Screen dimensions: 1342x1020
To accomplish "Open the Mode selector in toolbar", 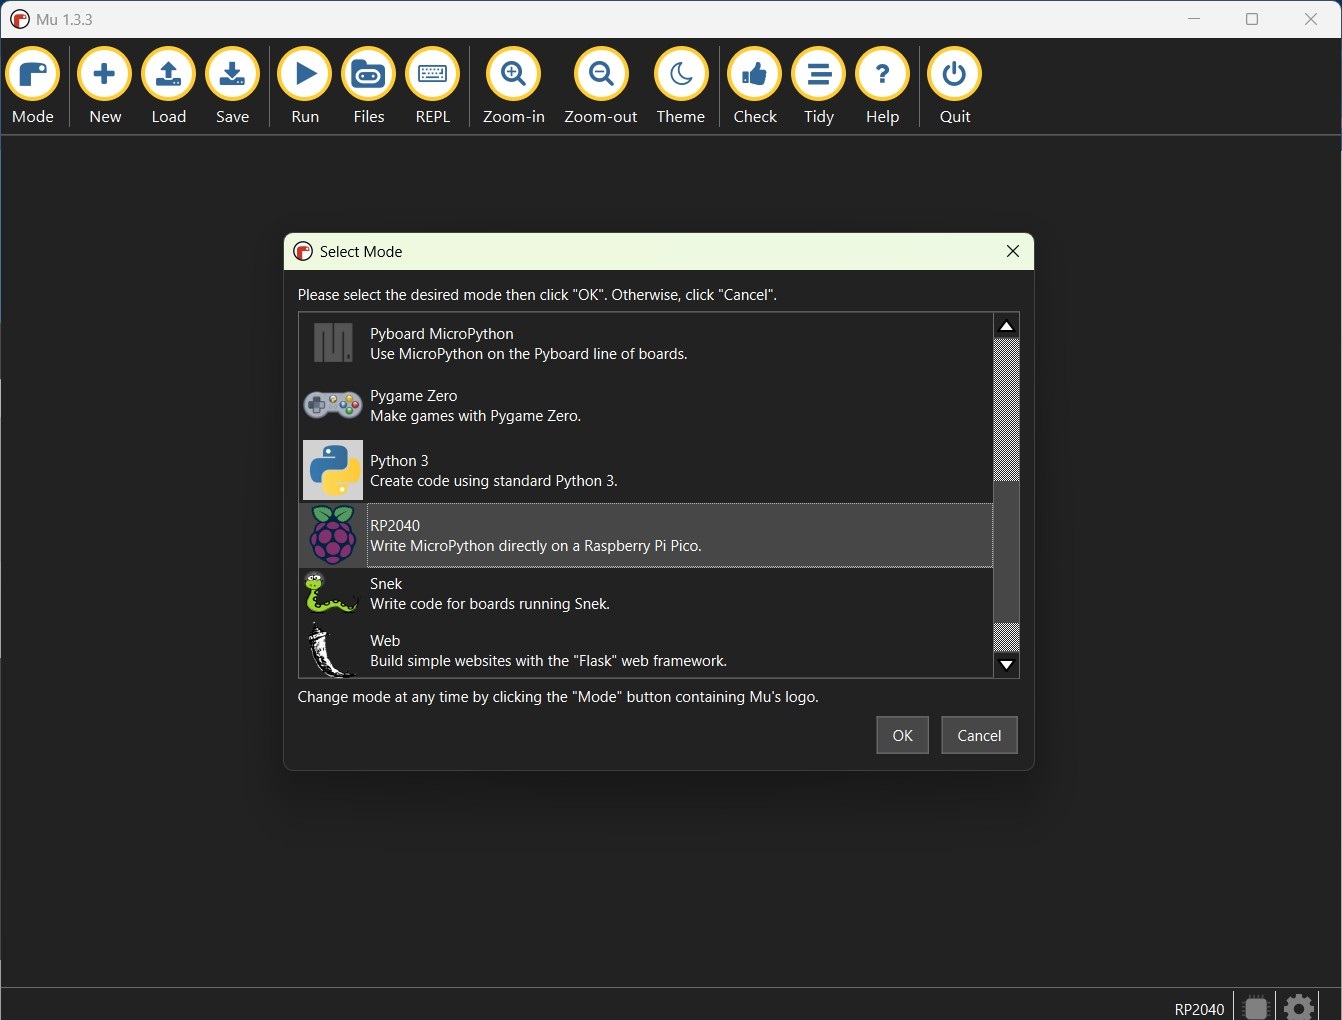I will (33, 87).
